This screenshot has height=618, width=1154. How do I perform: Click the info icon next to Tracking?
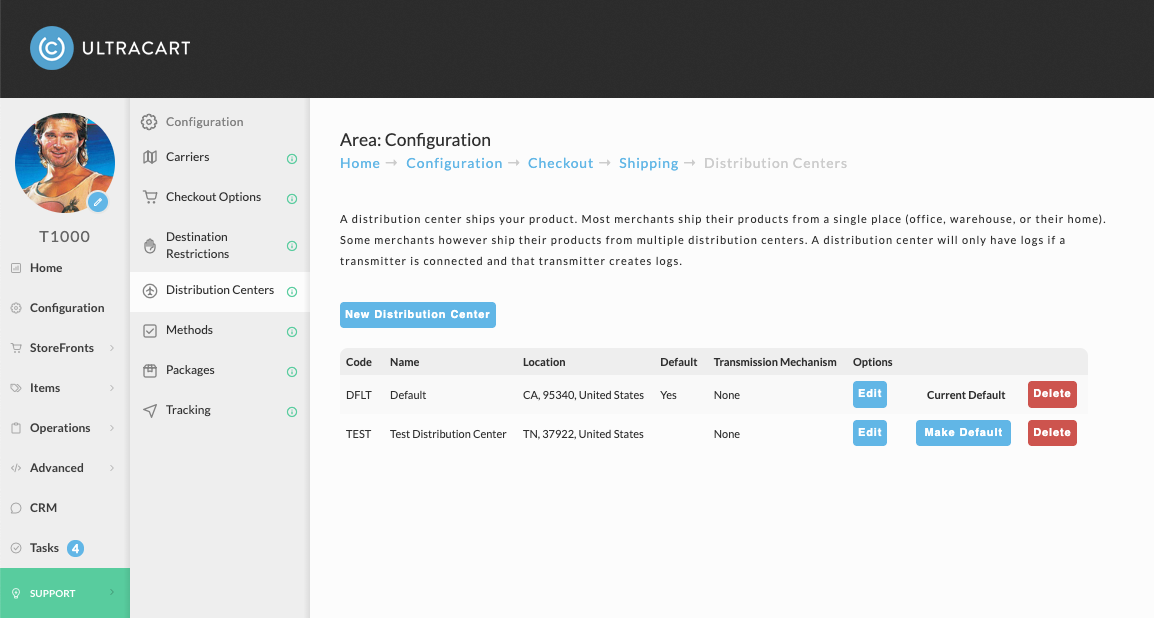[x=291, y=412]
